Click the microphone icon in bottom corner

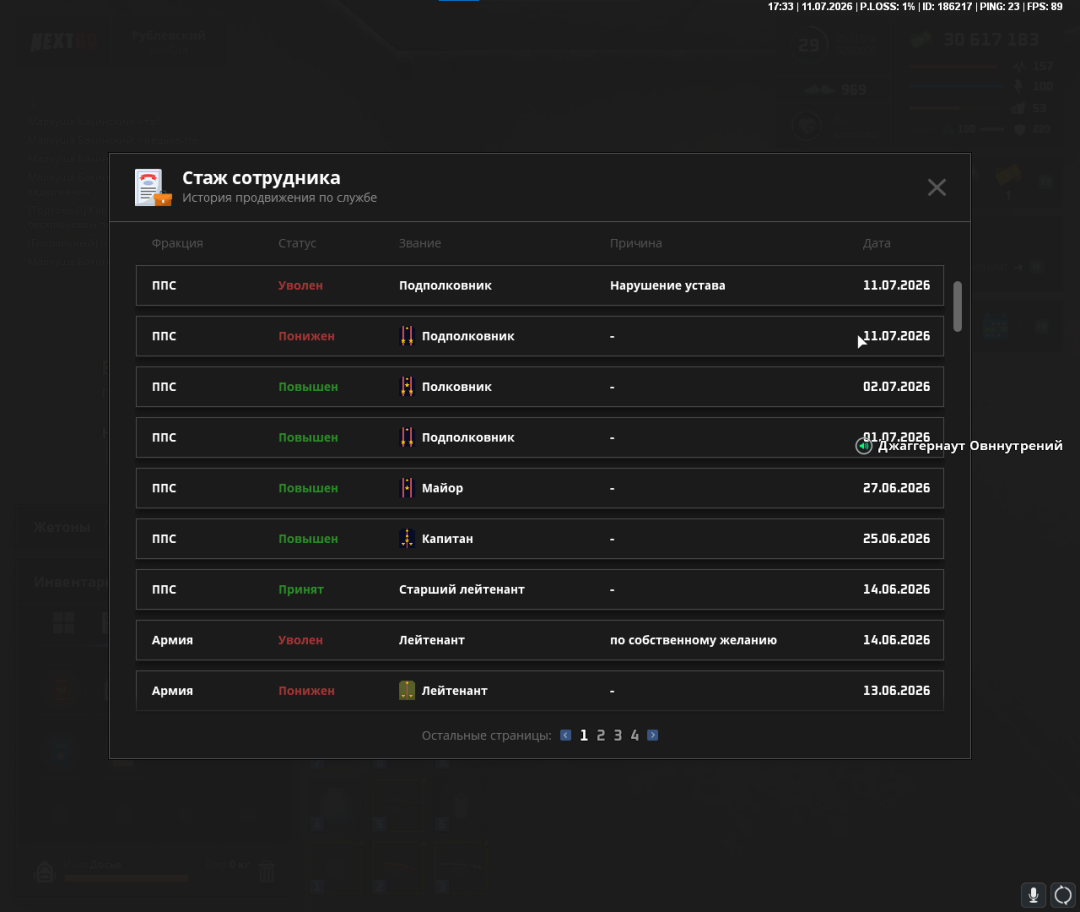(x=1033, y=895)
